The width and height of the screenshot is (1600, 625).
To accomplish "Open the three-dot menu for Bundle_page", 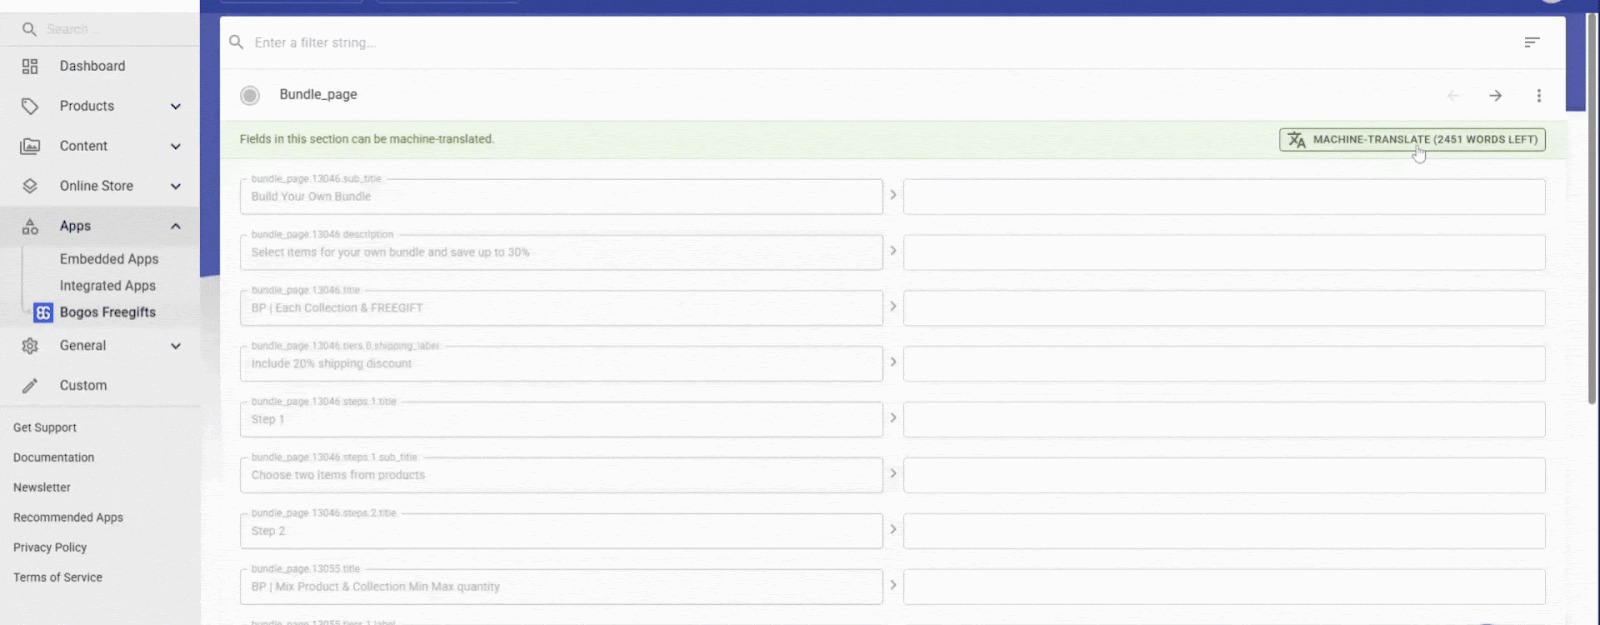I will click(x=1539, y=96).
